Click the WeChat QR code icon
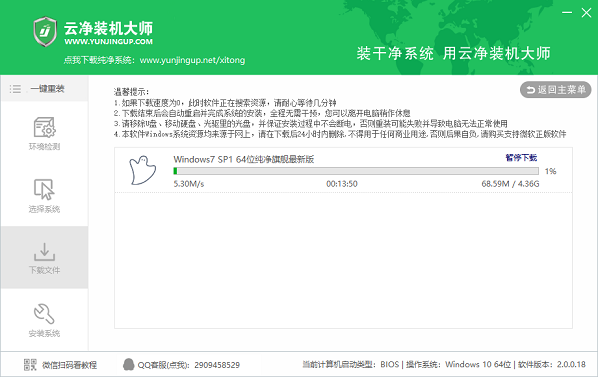 pyautogui.click(x=30, y=365)
